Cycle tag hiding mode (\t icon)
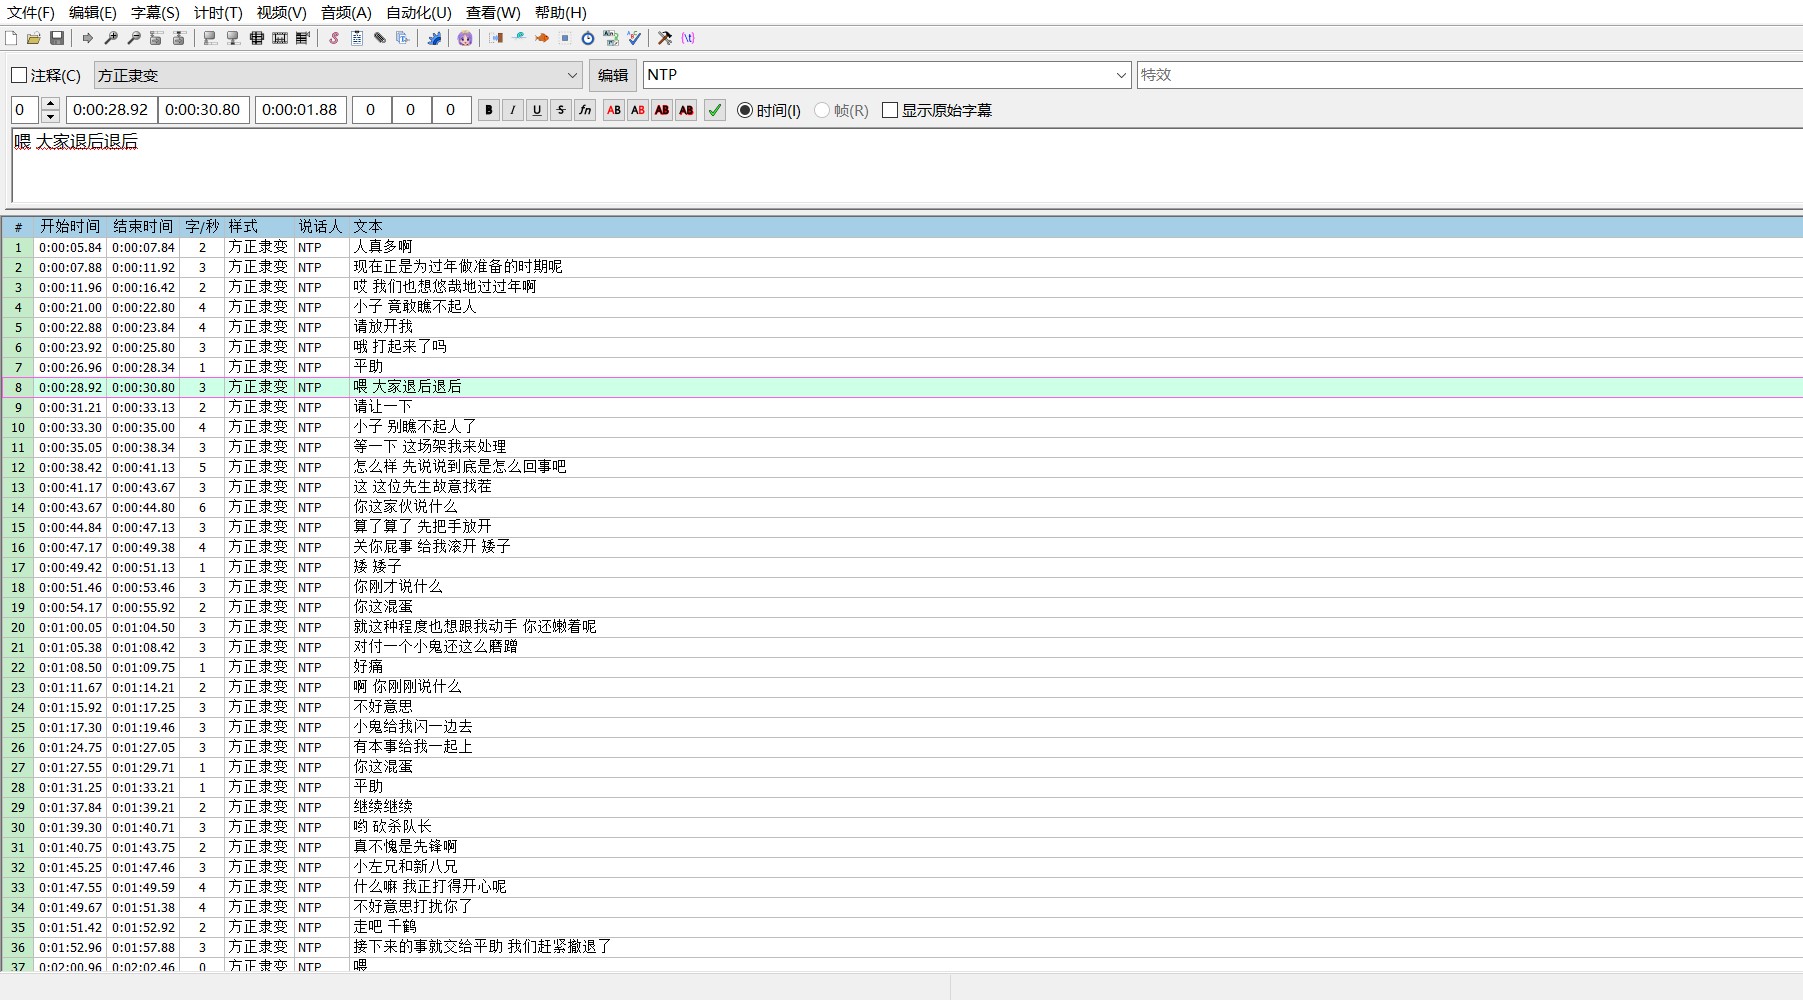 pos(688,38)
